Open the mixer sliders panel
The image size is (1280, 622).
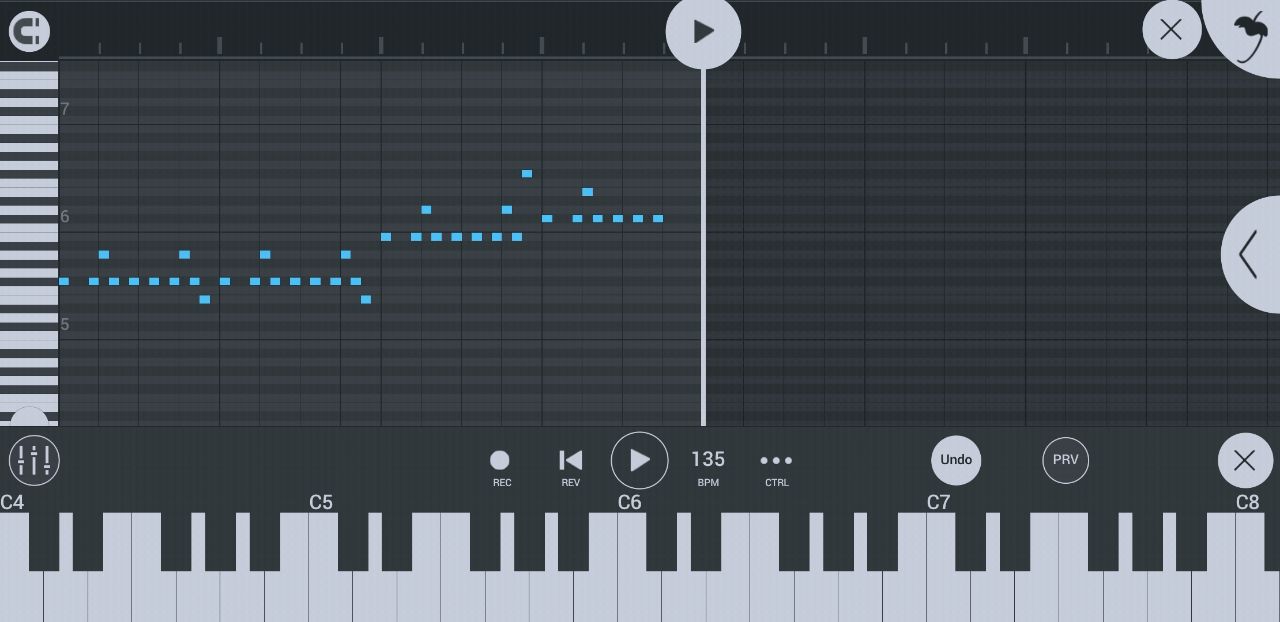click(x=34, y=460)
